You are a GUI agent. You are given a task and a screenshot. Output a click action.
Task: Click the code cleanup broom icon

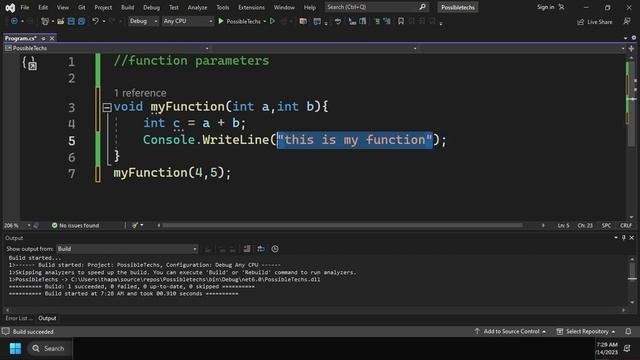tap(135, 225)
